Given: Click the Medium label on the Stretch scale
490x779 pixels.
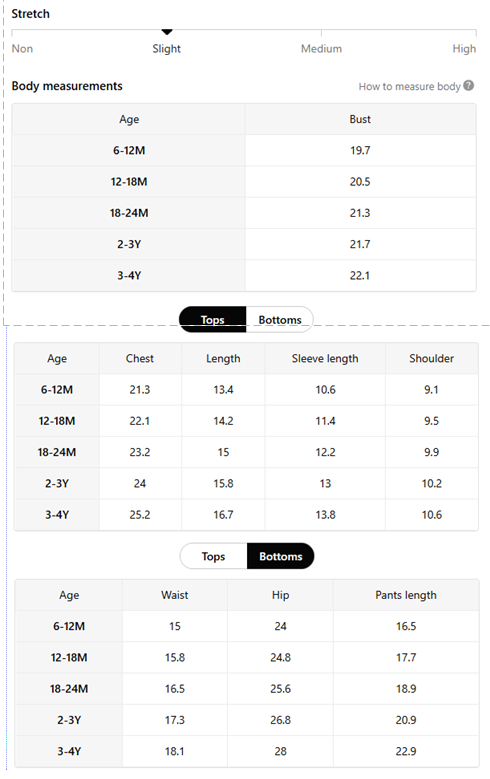Looking at the screenshot, I should point(322,49).
